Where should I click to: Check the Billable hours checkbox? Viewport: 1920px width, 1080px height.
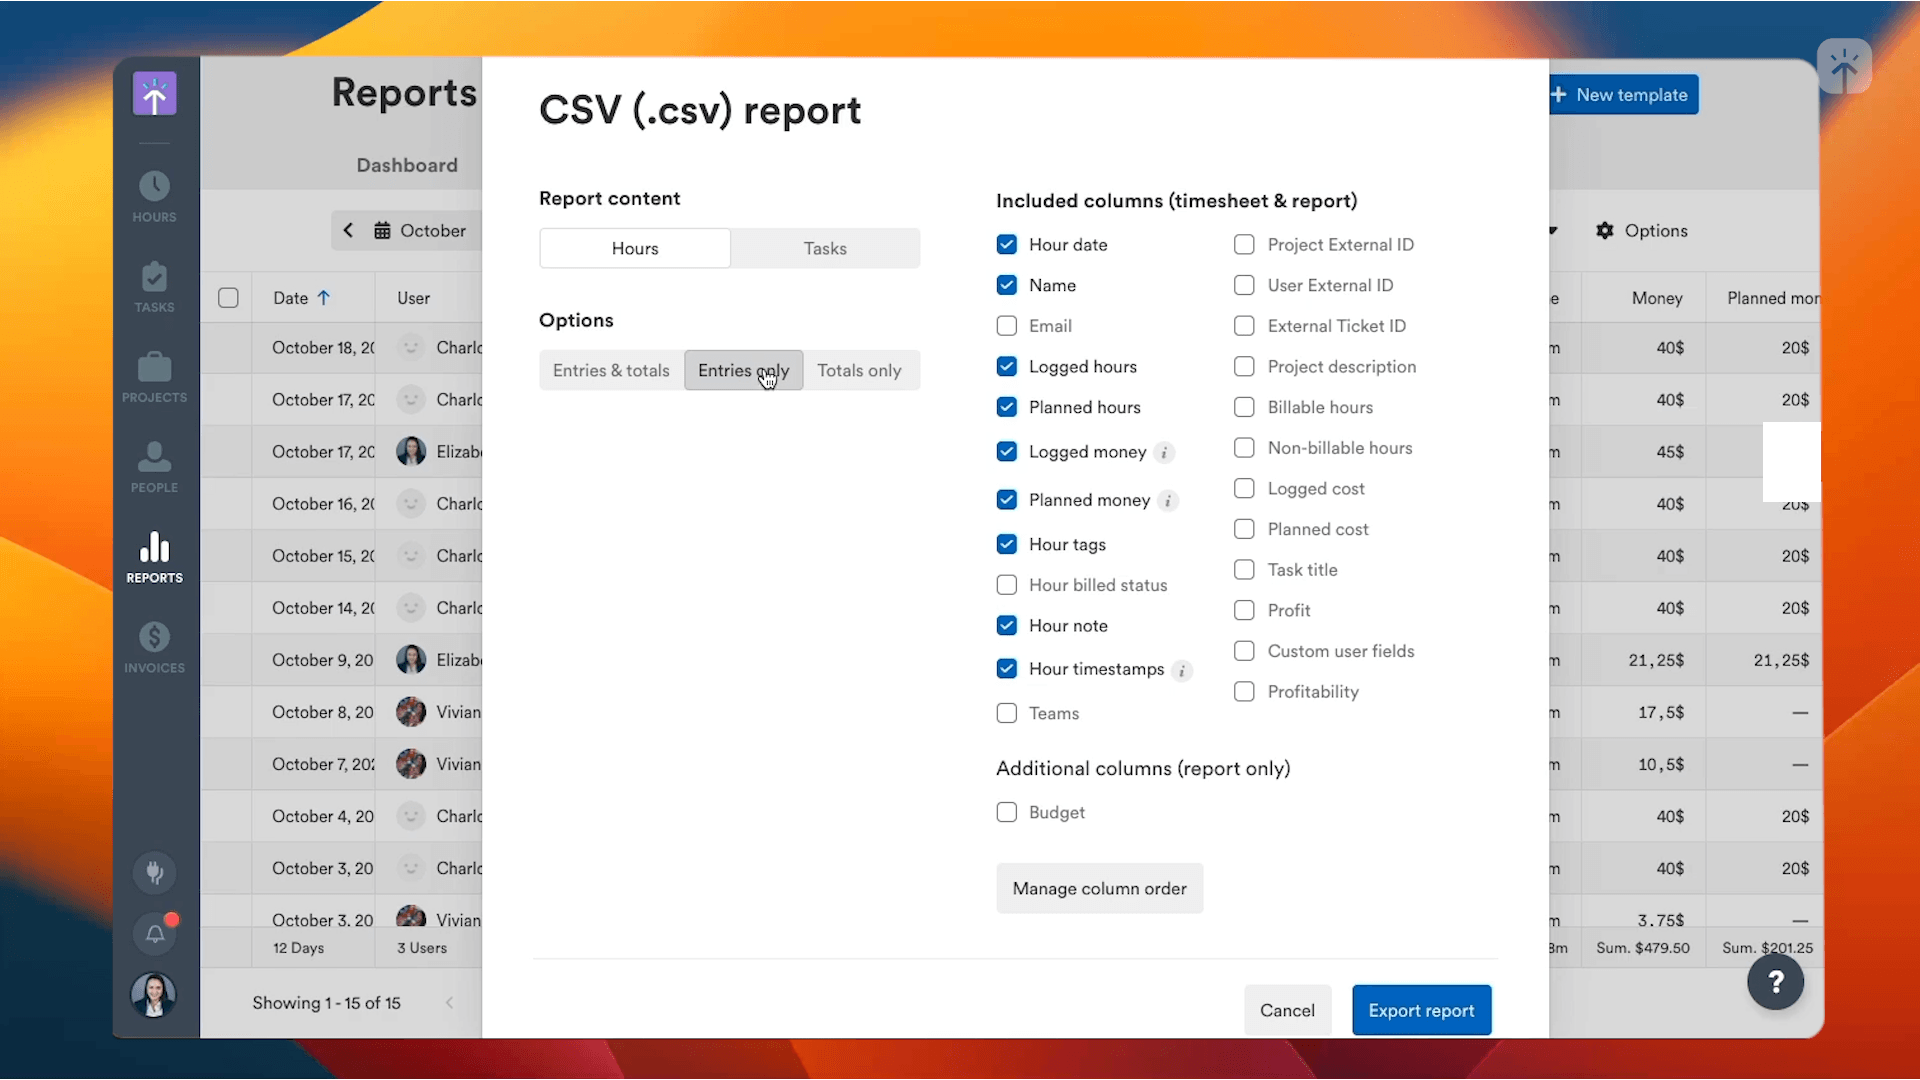(x=1244, y=407)
